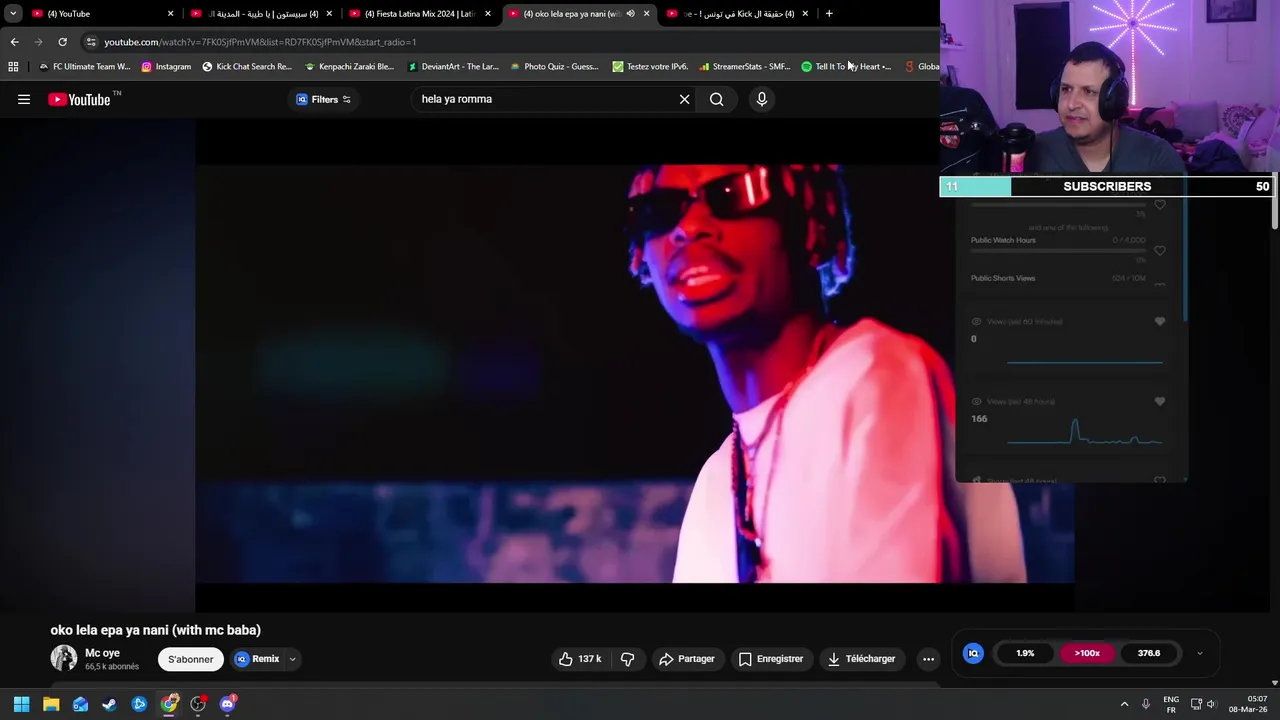This screenshot has height=720, width=1280.
Task: Favorite the Views last 48 hours heart
Action: 1160,402
